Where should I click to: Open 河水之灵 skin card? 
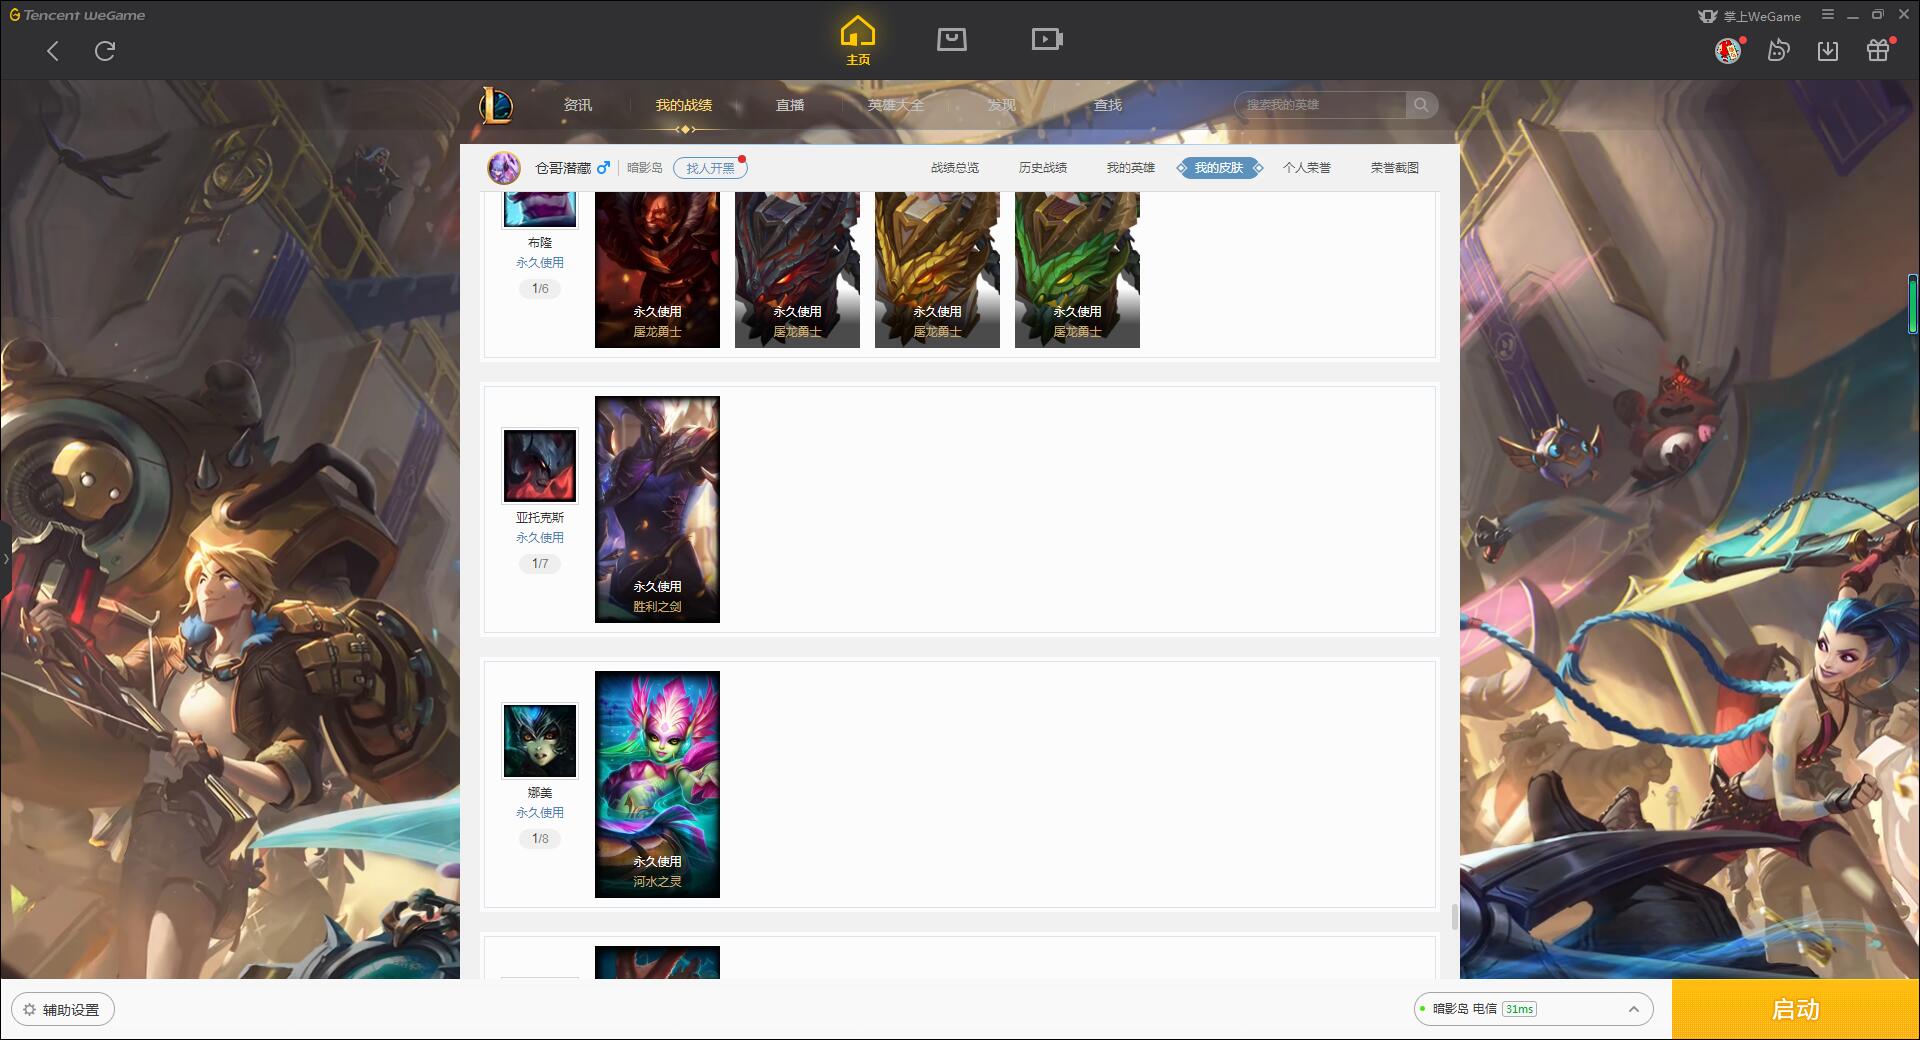(x=657, y=784)
